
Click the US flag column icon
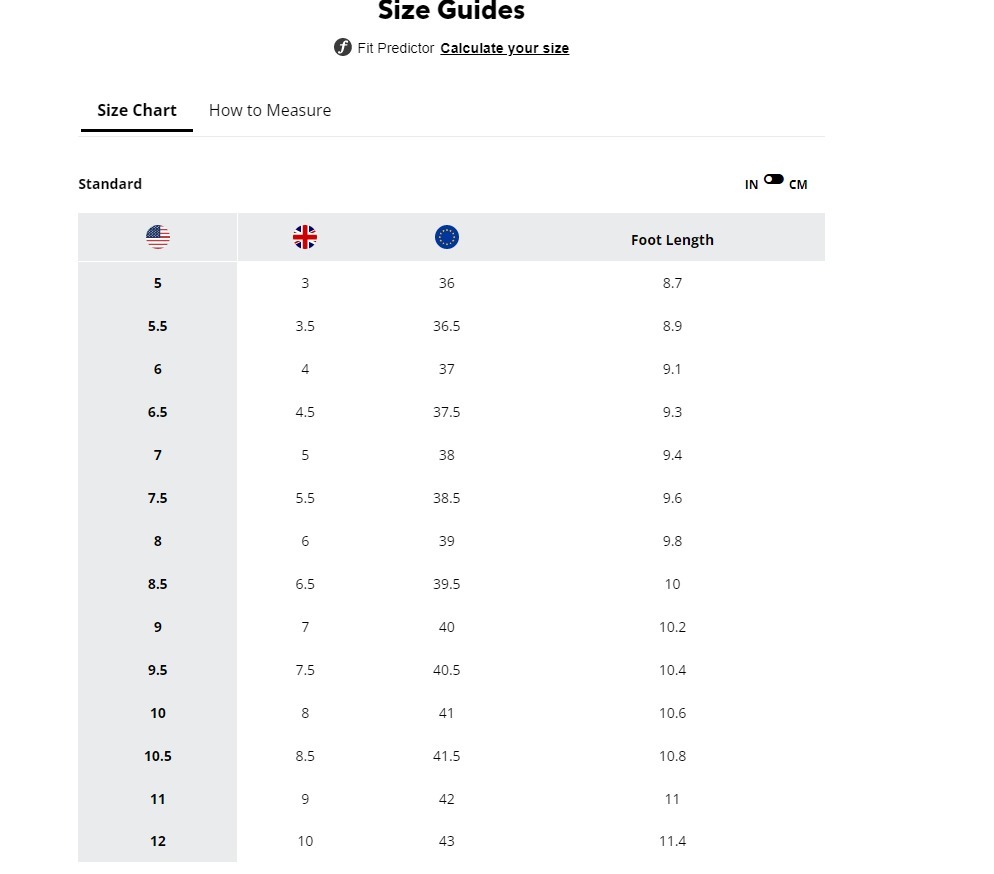[158, 237]
